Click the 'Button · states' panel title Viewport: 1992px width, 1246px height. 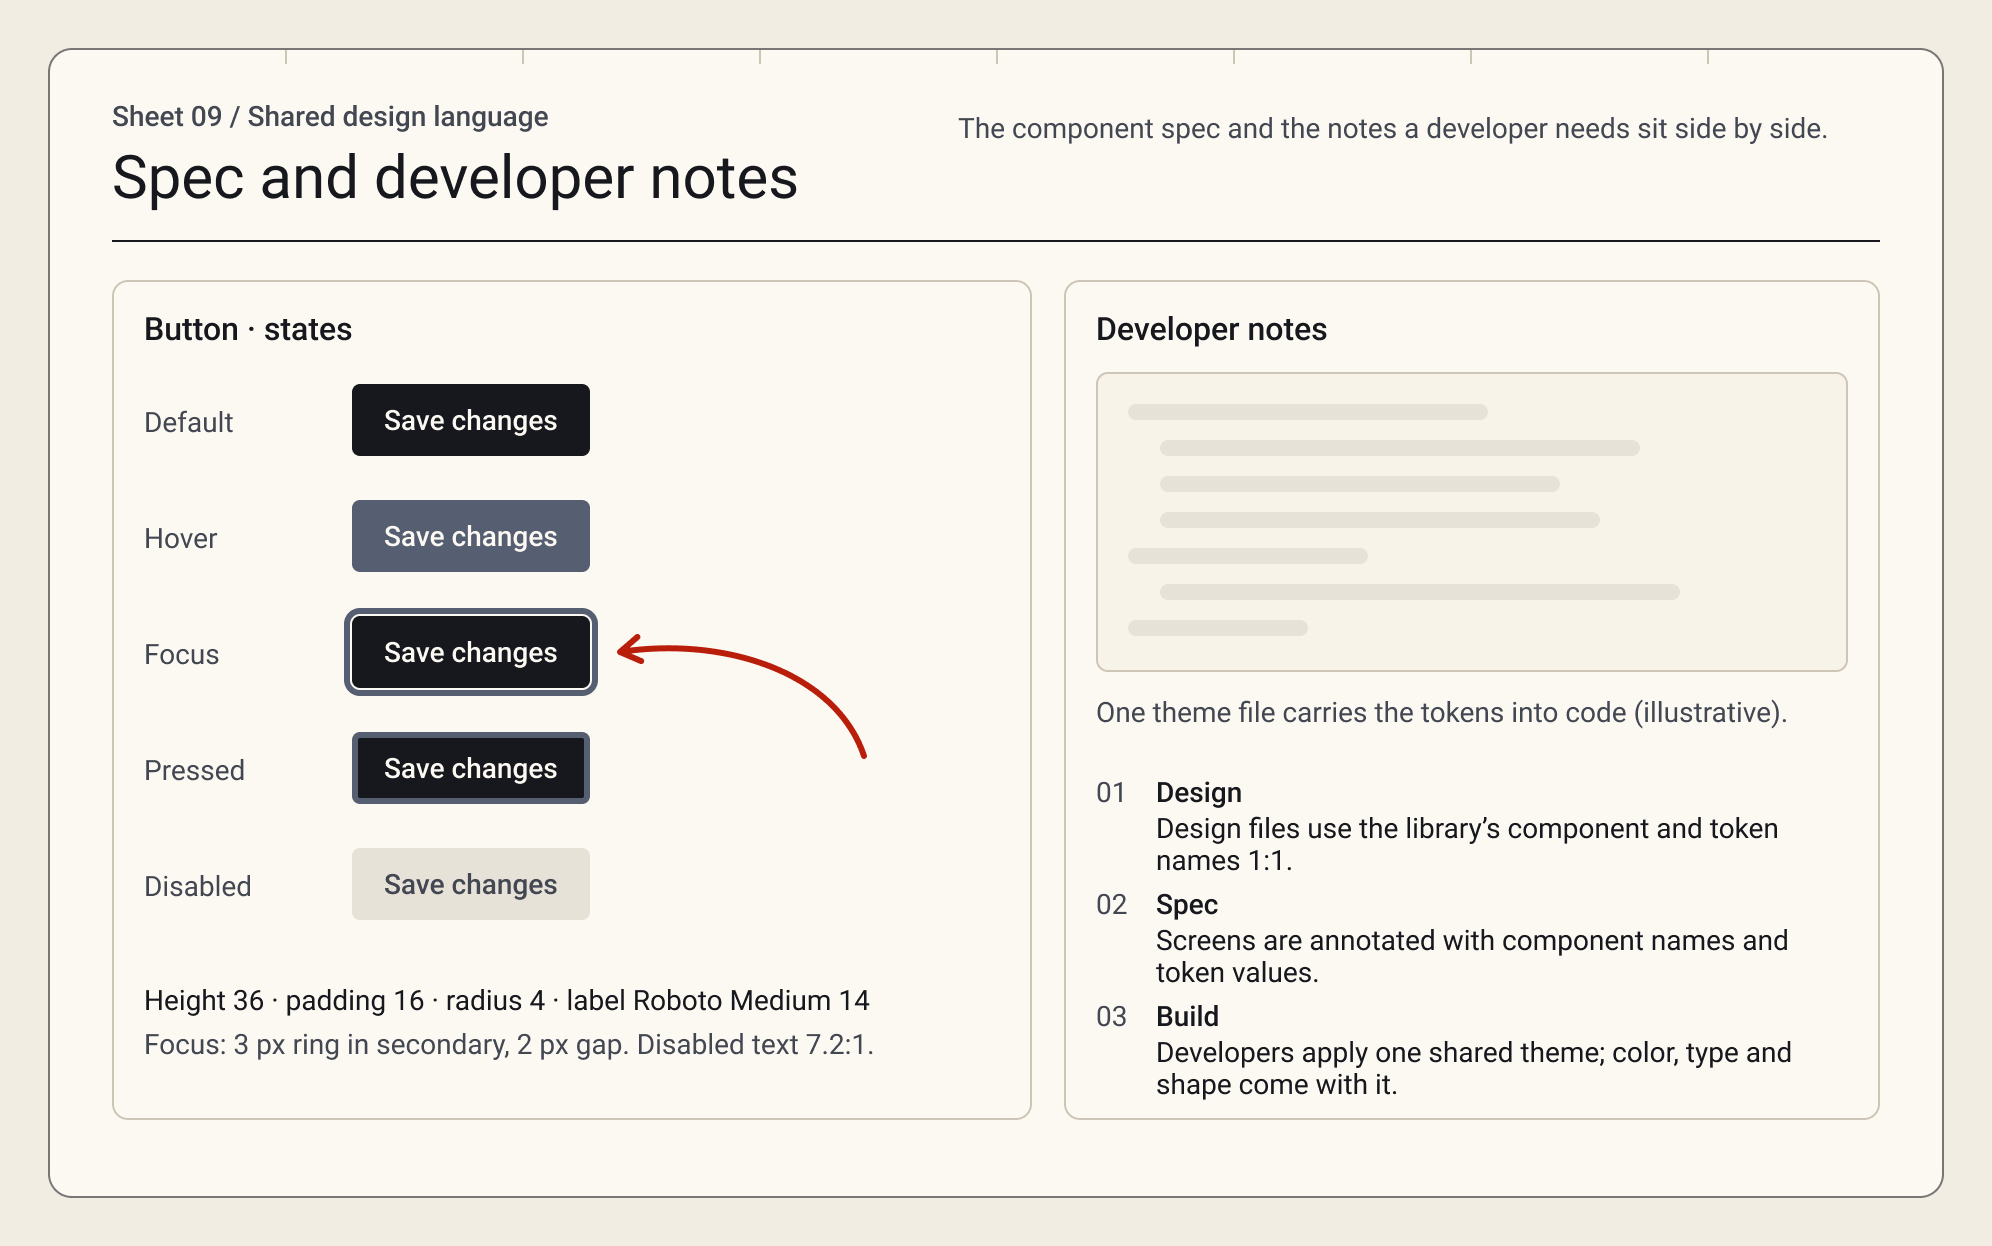(x=248, y=329)
